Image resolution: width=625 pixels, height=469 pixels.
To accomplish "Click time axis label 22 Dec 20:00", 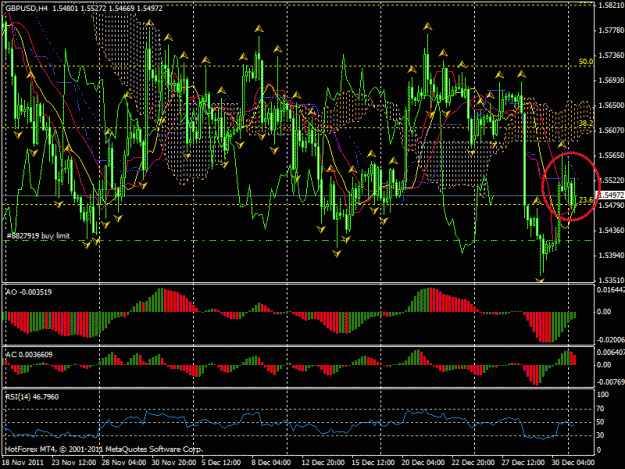I will click(473, 463).
